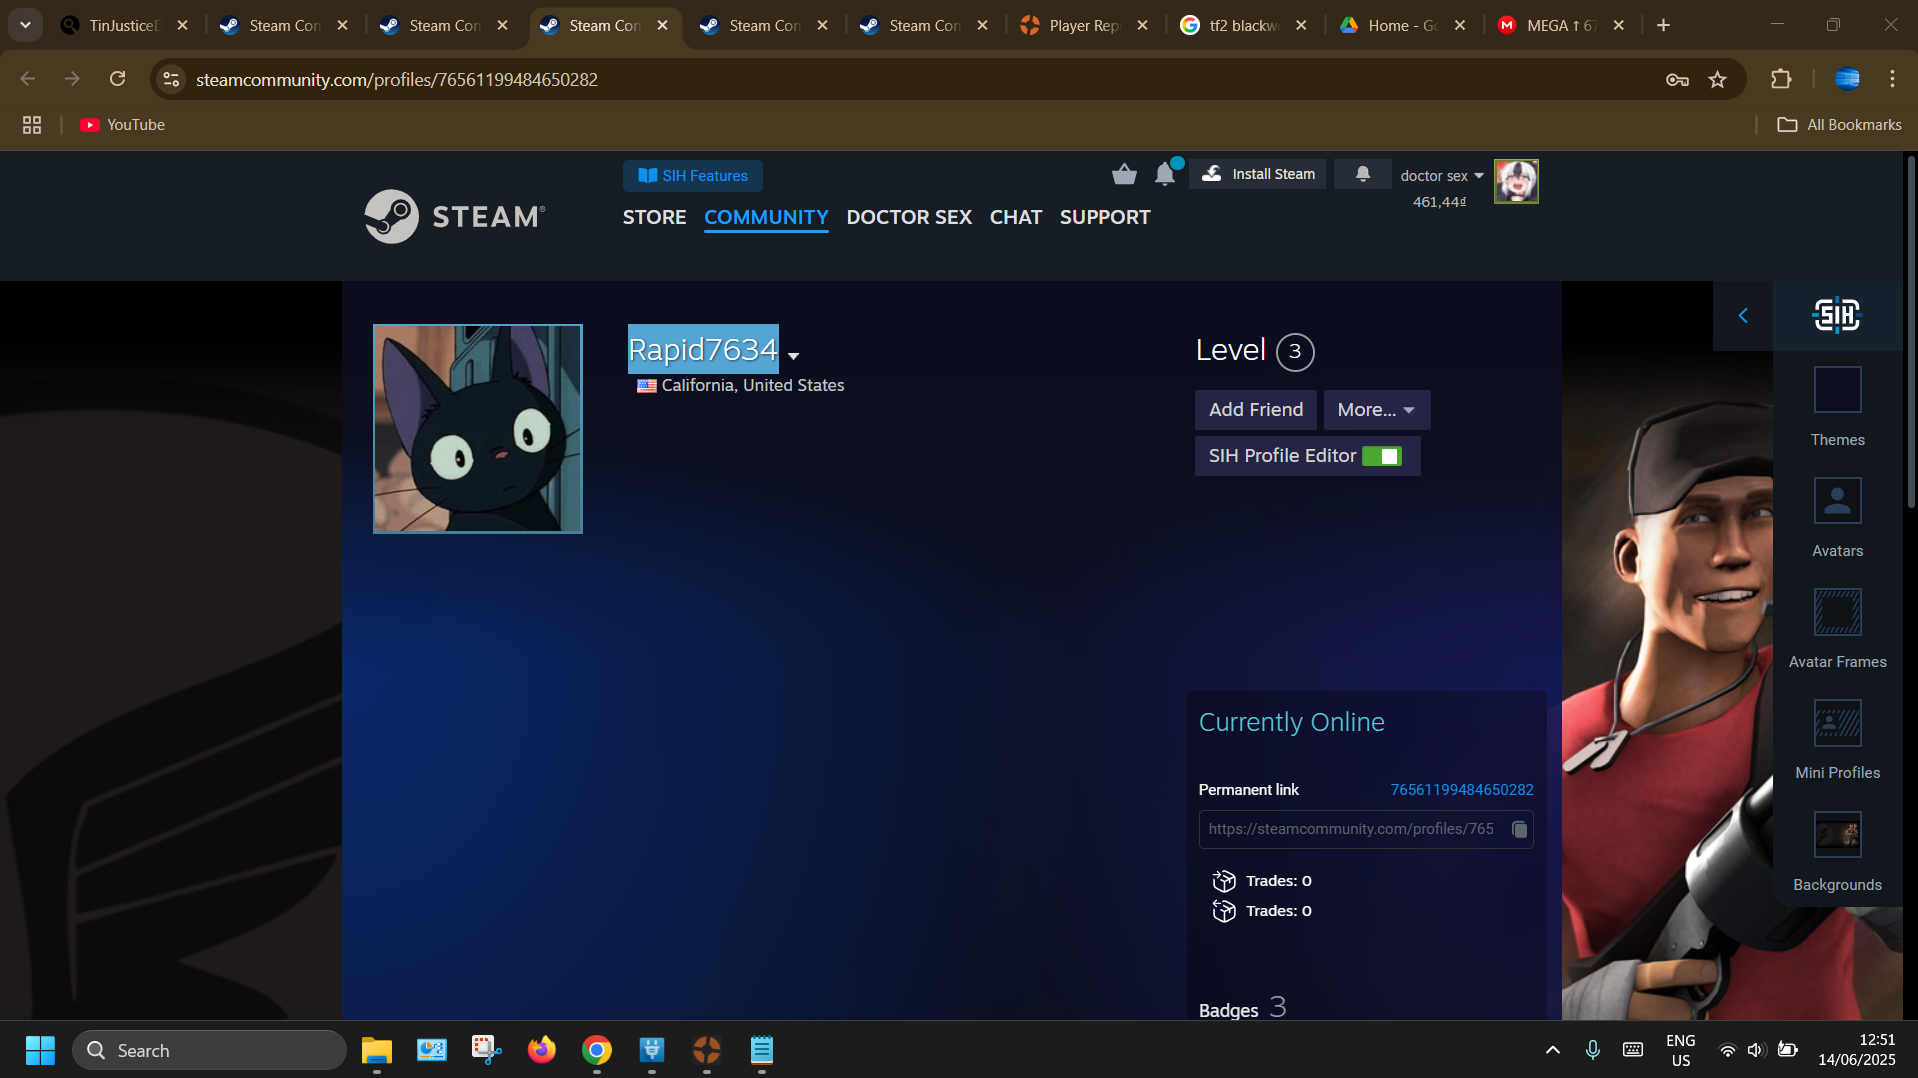The width and height of the screenshot is (1918, 1078).
Task: Open the COMMUNITY menu
Action: tap(766, 217)
